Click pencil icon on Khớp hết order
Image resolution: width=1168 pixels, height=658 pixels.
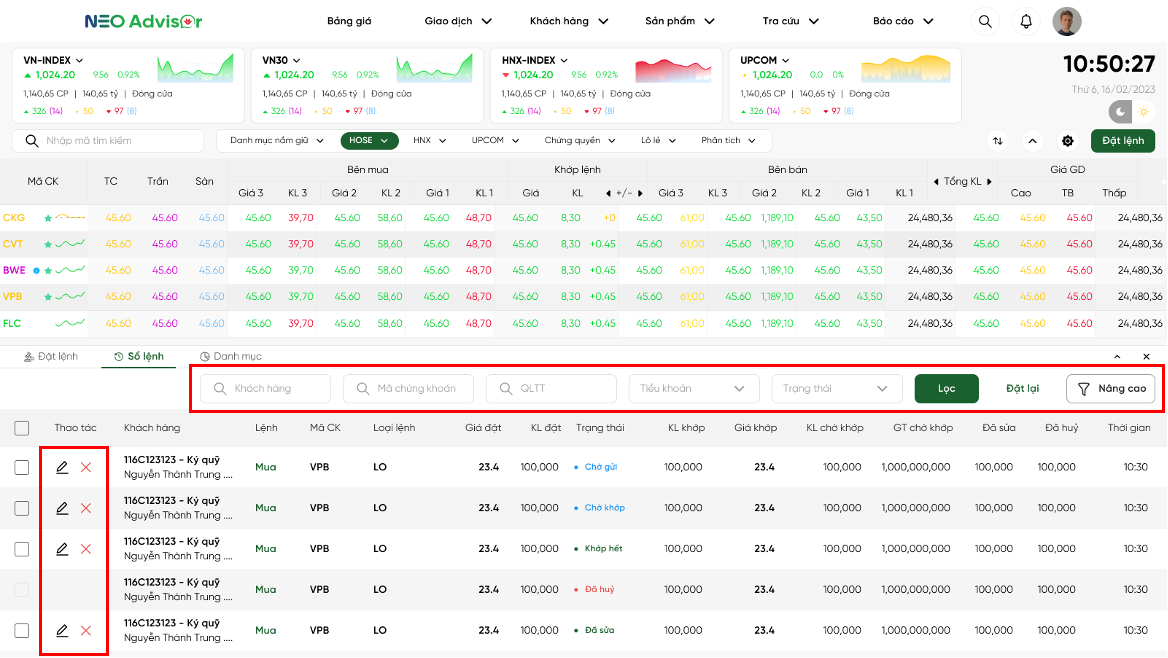click(x=62, y=549)
